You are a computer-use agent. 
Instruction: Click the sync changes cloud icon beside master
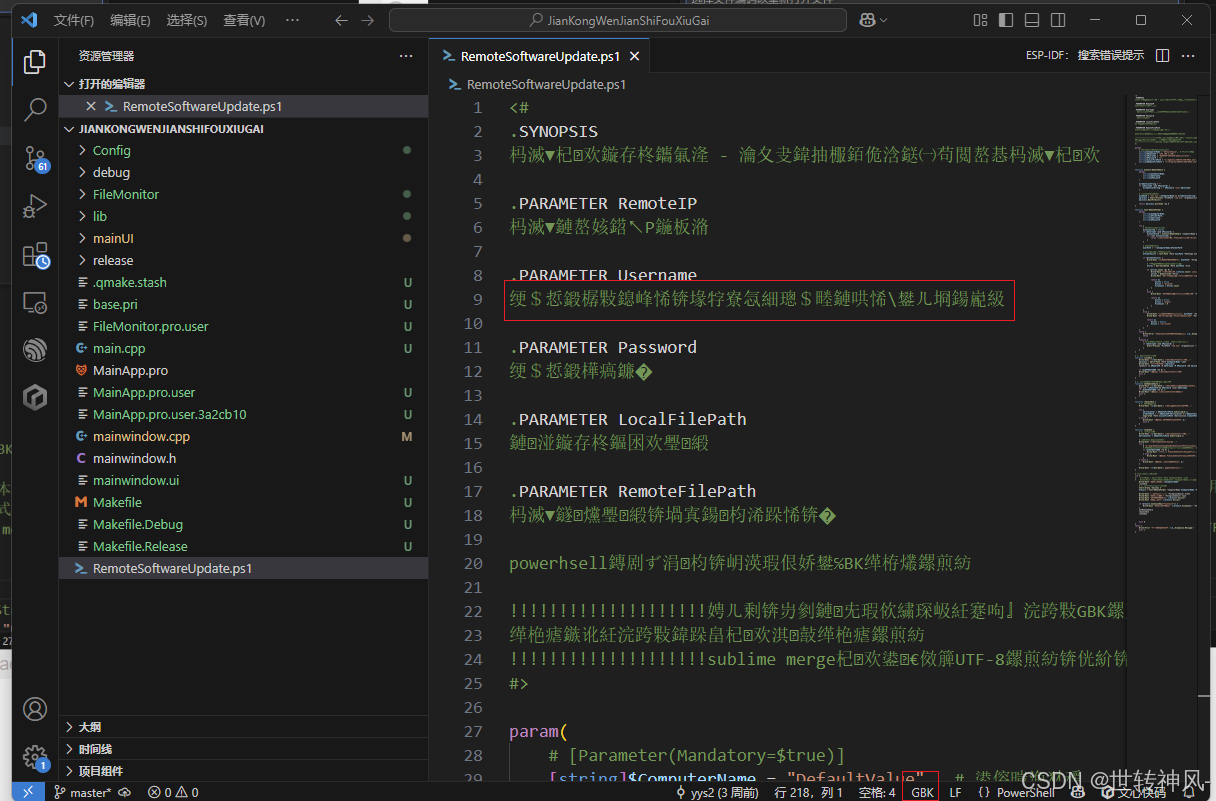125,792
